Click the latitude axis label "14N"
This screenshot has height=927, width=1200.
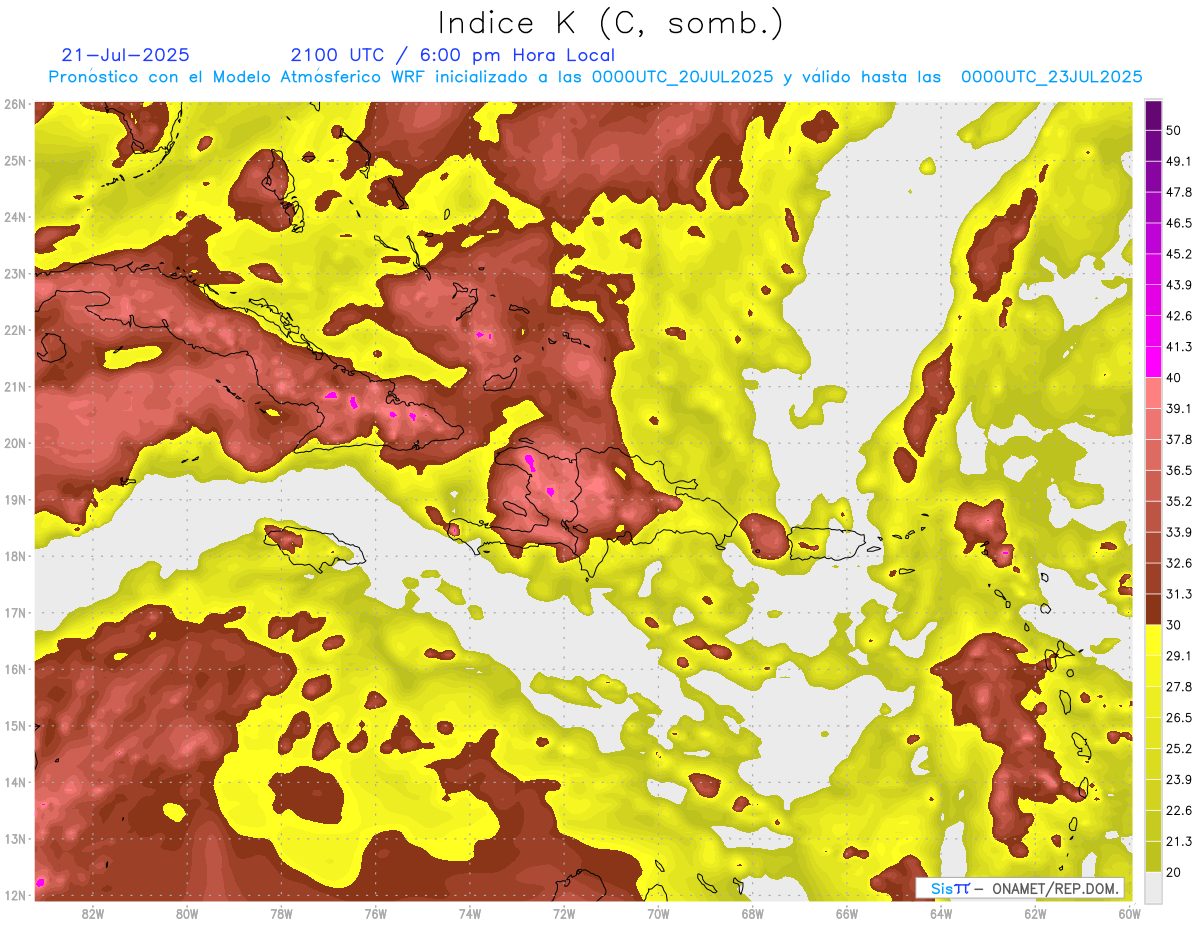click(15, 782)
